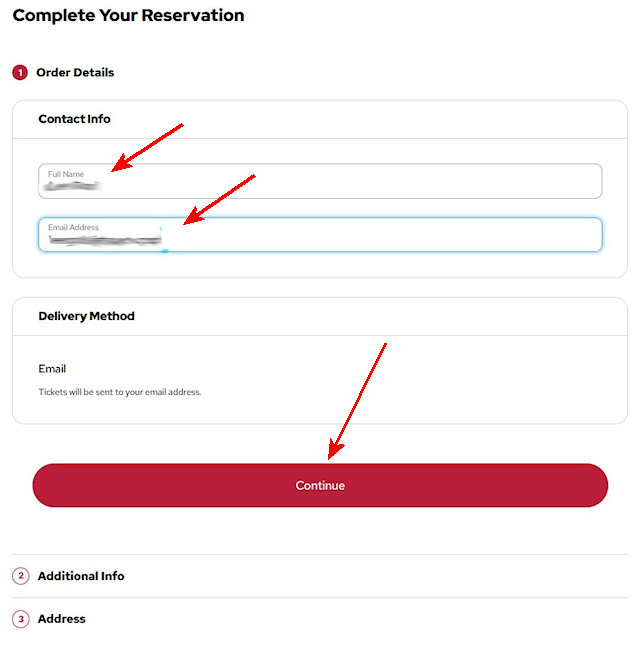Click the 'Tickets will be sent' note
This screenshot has height=653, width=643.
click(120, 392)
